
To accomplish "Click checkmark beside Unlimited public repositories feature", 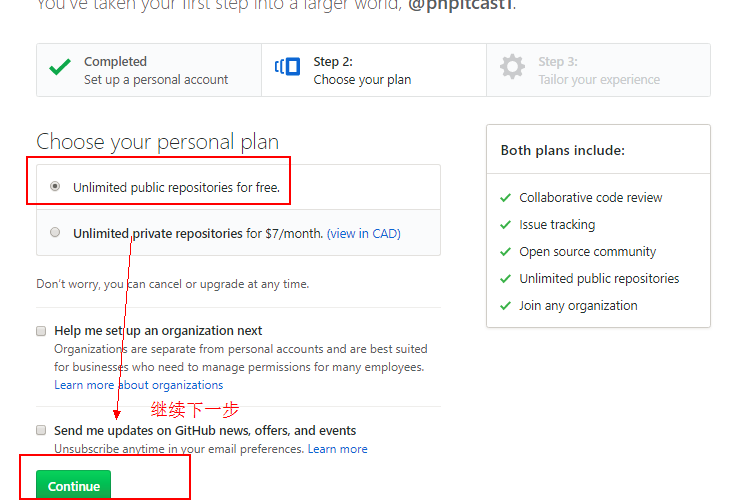I will pos(505,279).
